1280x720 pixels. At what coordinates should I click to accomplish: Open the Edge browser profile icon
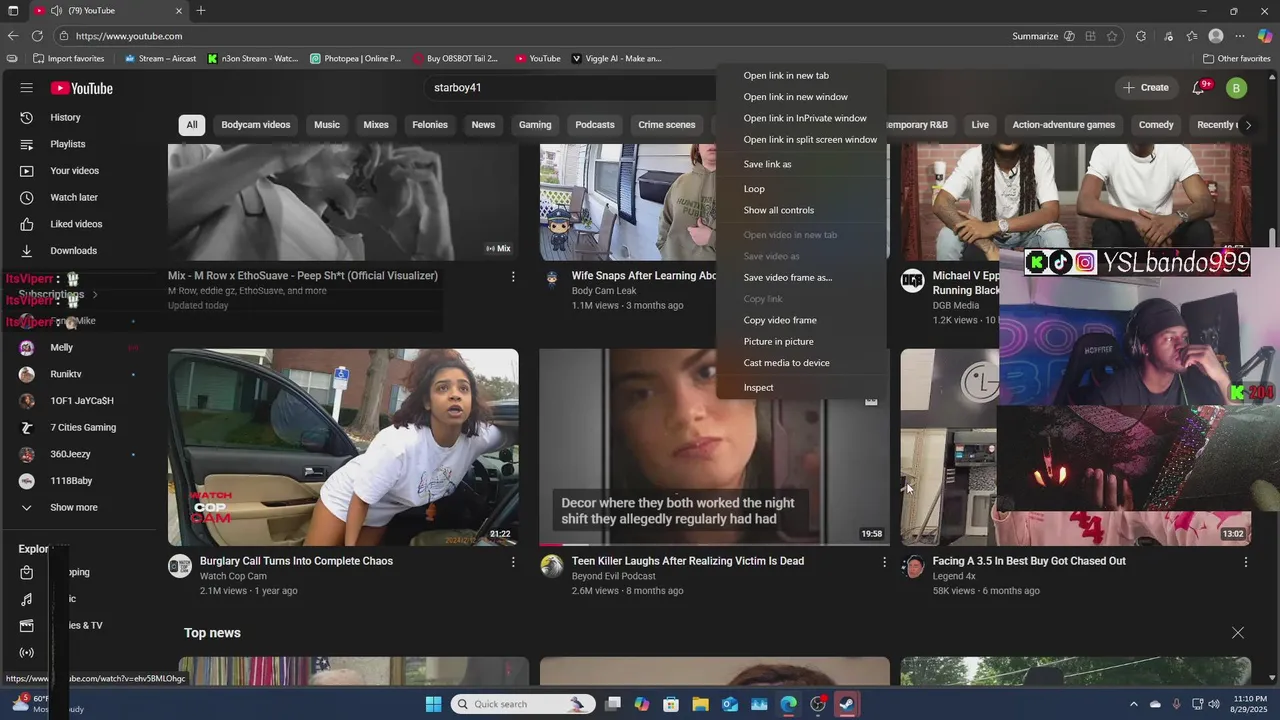click(x=1216, y=36)
